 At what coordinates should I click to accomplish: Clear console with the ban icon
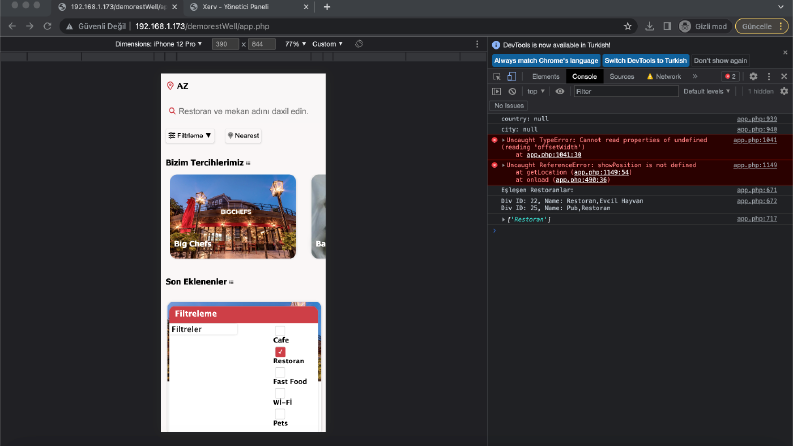512,92
